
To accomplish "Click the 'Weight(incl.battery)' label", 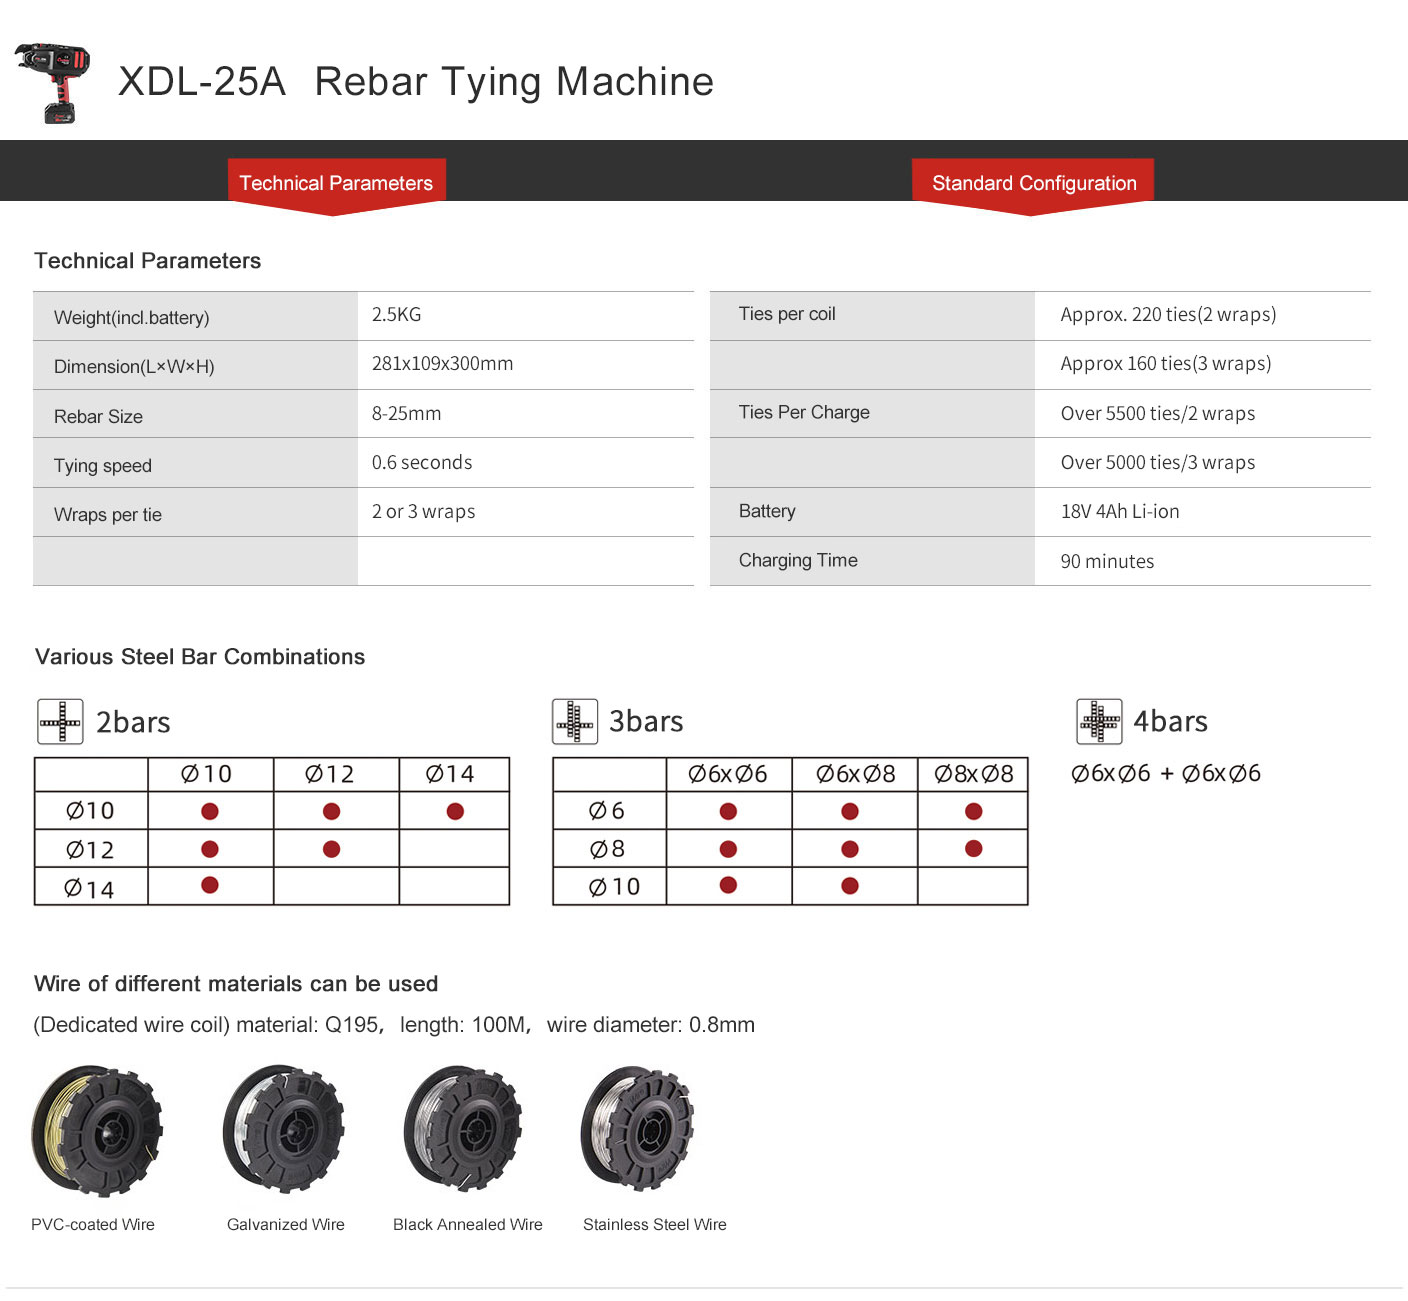I will pos(132,318).
